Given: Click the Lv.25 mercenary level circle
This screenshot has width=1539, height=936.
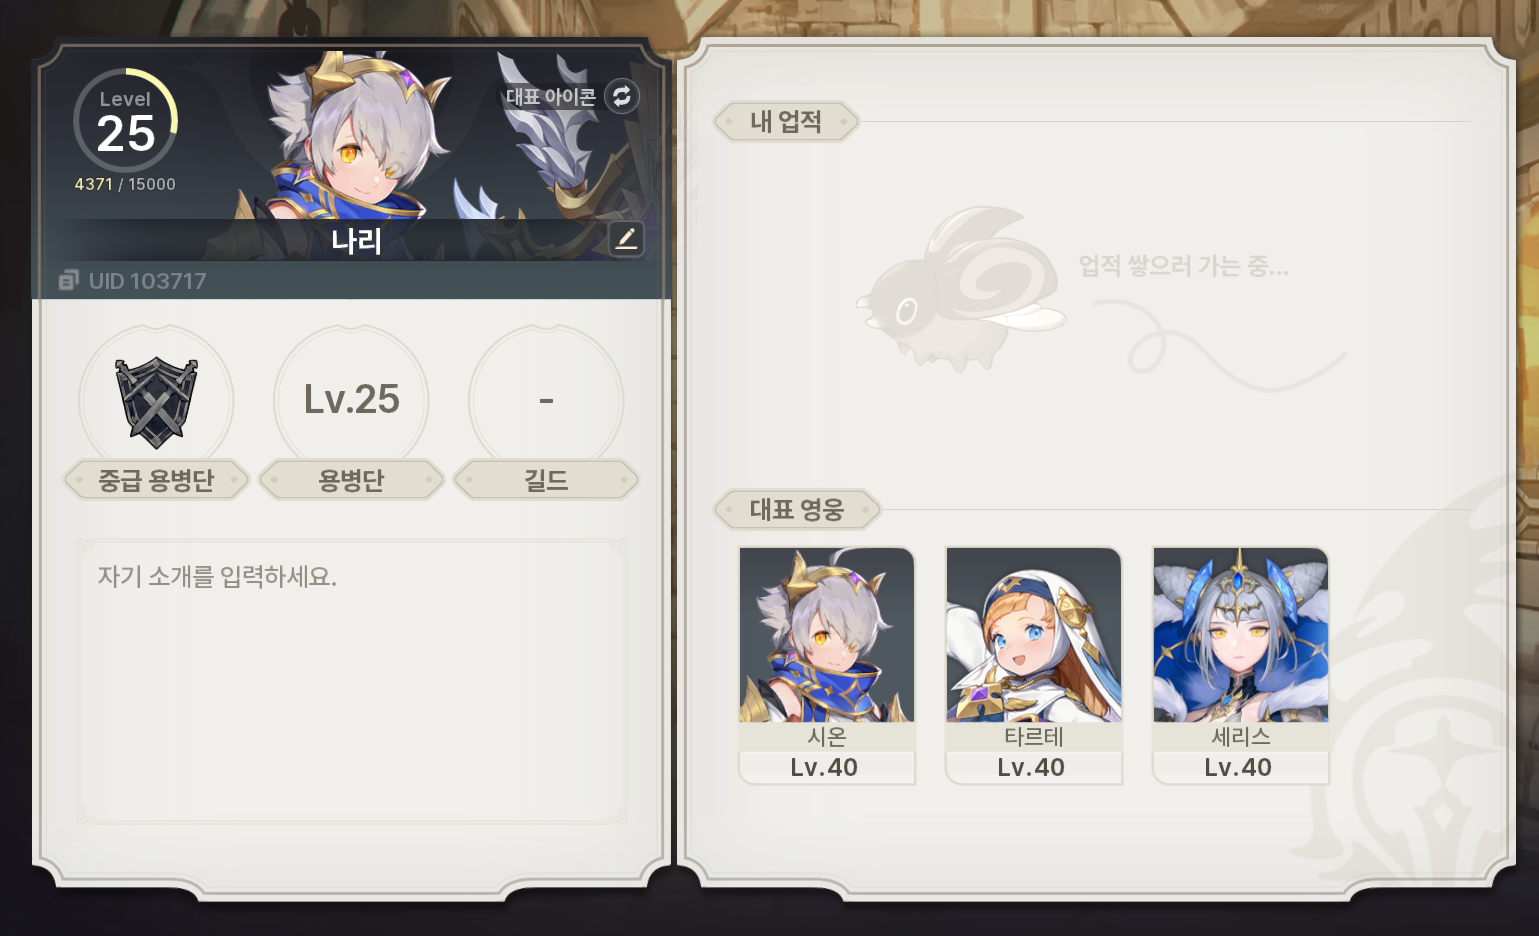Looking at the screenshot, I should click(x=351, y=400).
